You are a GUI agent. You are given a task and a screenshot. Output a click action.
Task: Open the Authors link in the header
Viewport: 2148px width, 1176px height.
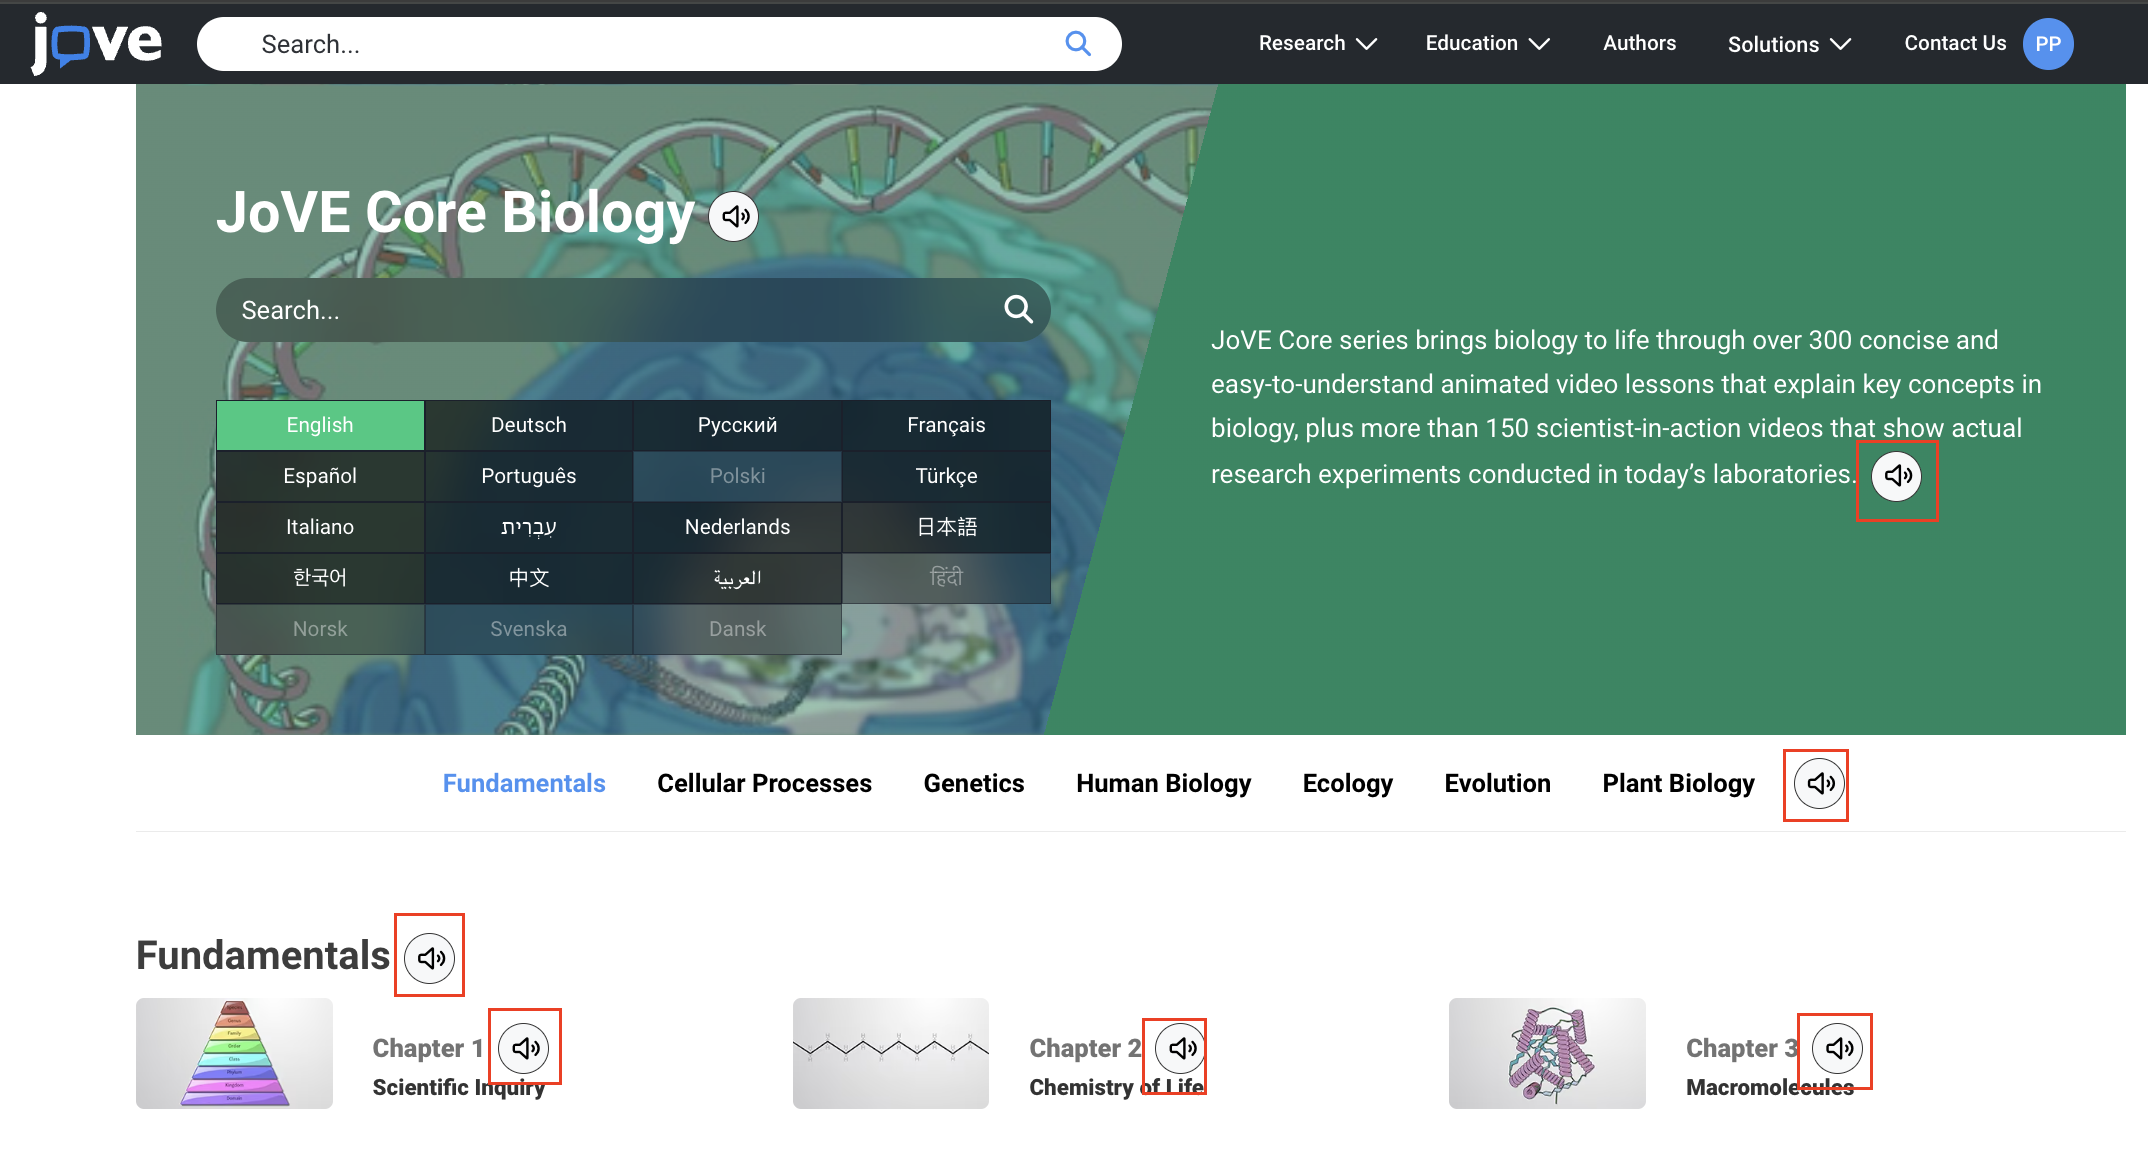click(x=1639, y=43)
